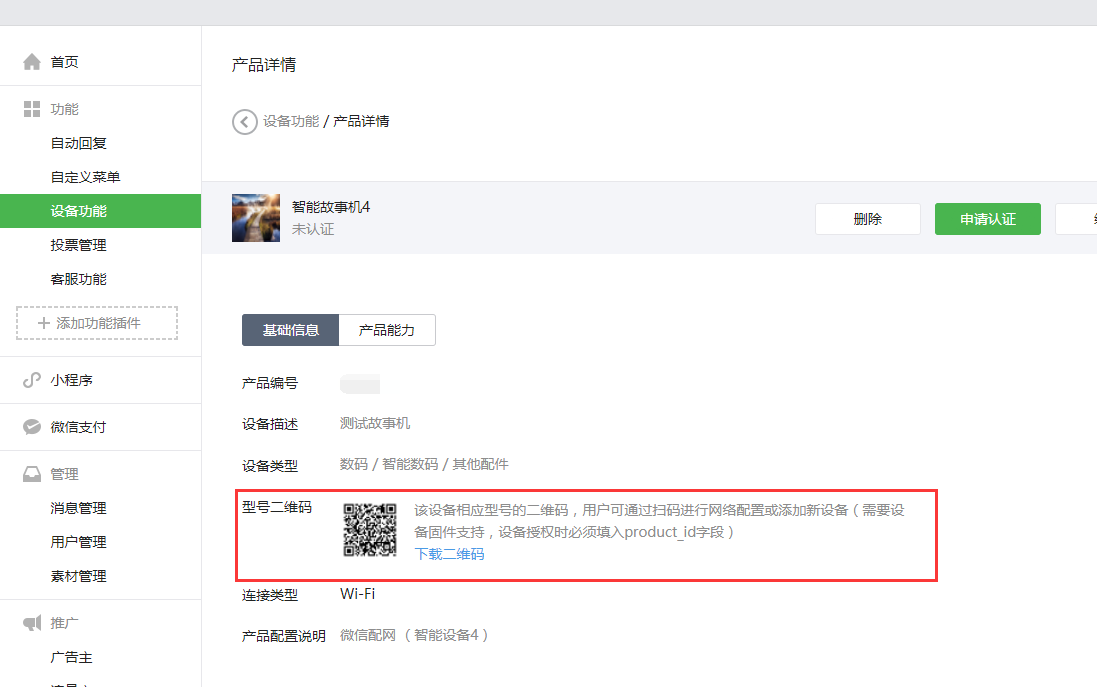Click the back arrow circle icon
The height and width of the screenshot is (687, 1097).
pyautogui.click(x=244, y=122)
